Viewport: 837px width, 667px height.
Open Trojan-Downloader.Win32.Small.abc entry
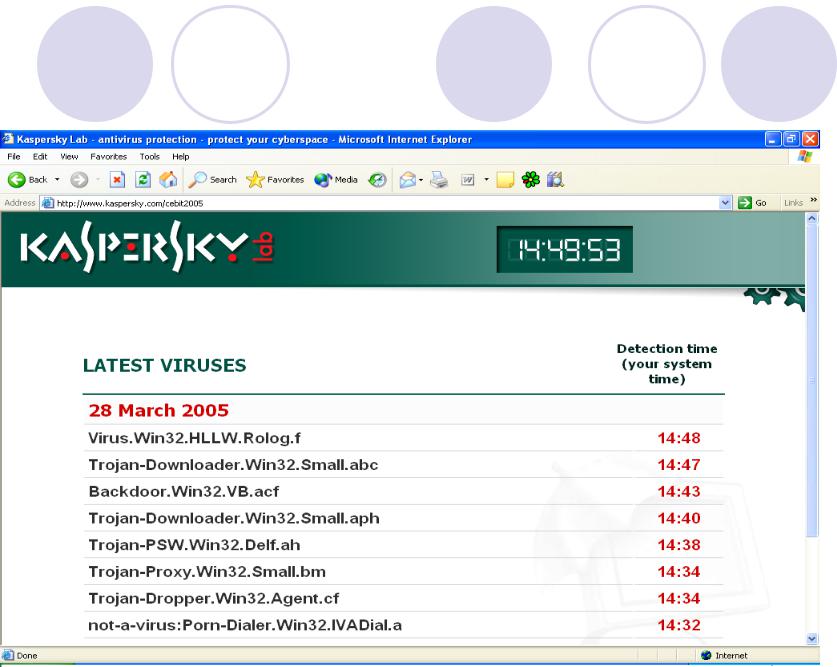[233, 465]
